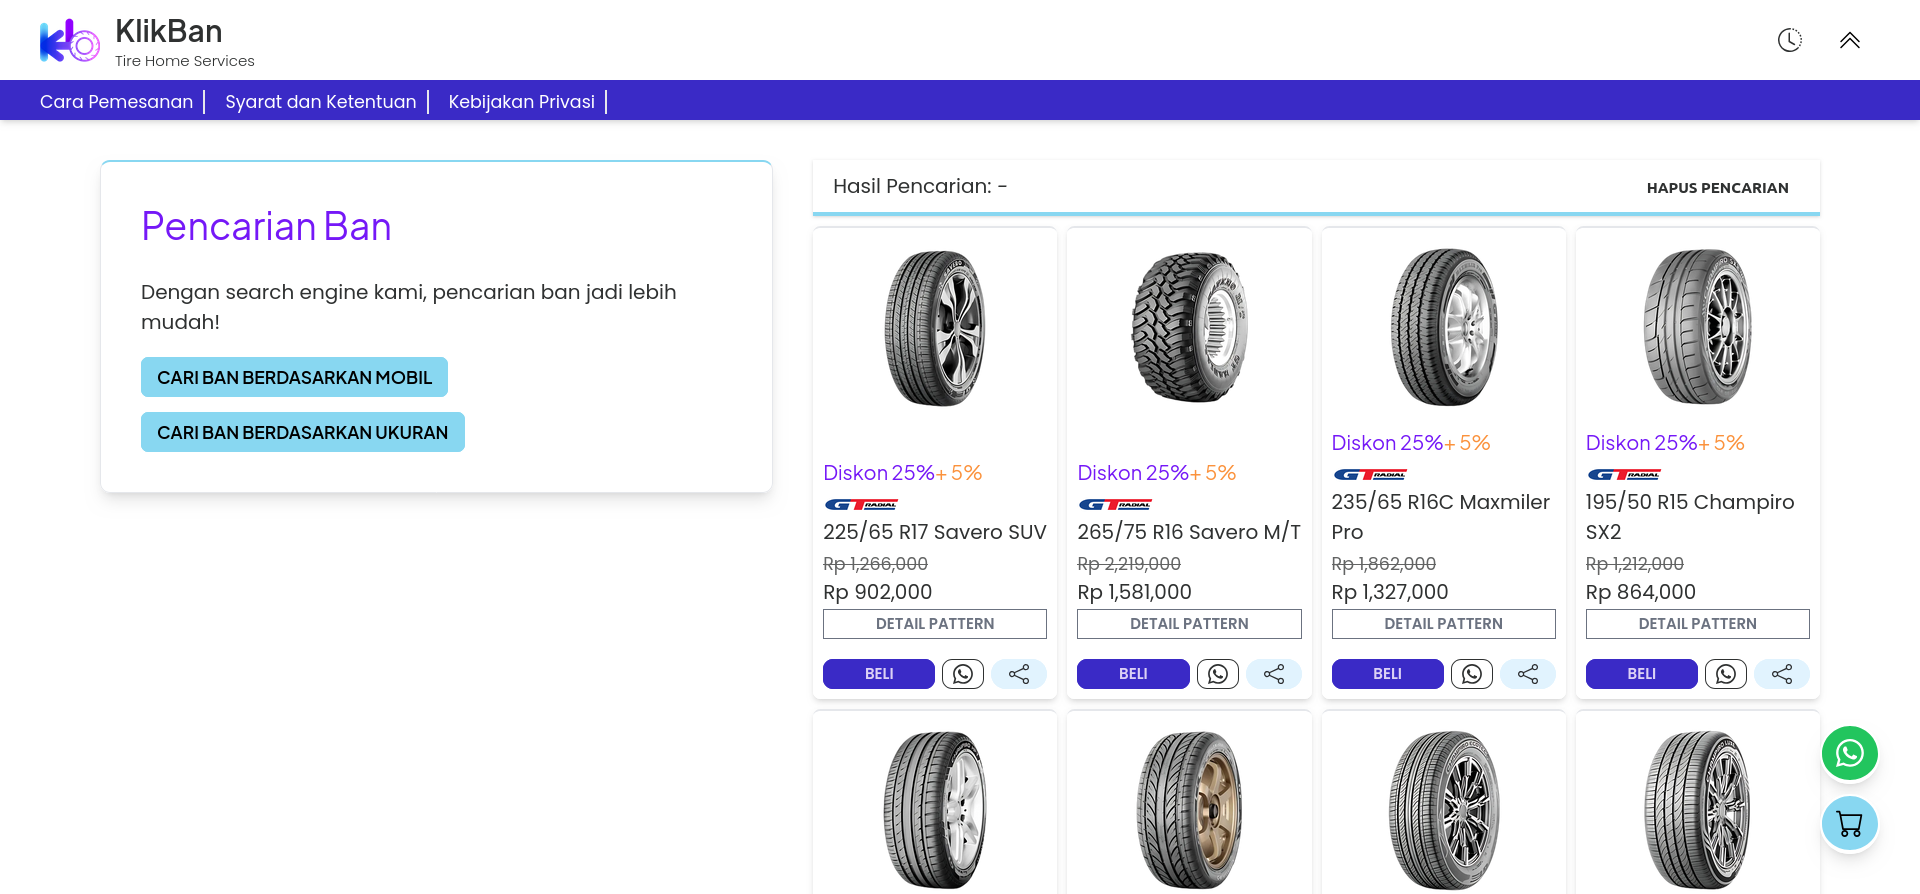Click BELI for 195/50 R15 Champiro SX2
This screenshot has width=1920, height=894.
tap(1641, 674)
